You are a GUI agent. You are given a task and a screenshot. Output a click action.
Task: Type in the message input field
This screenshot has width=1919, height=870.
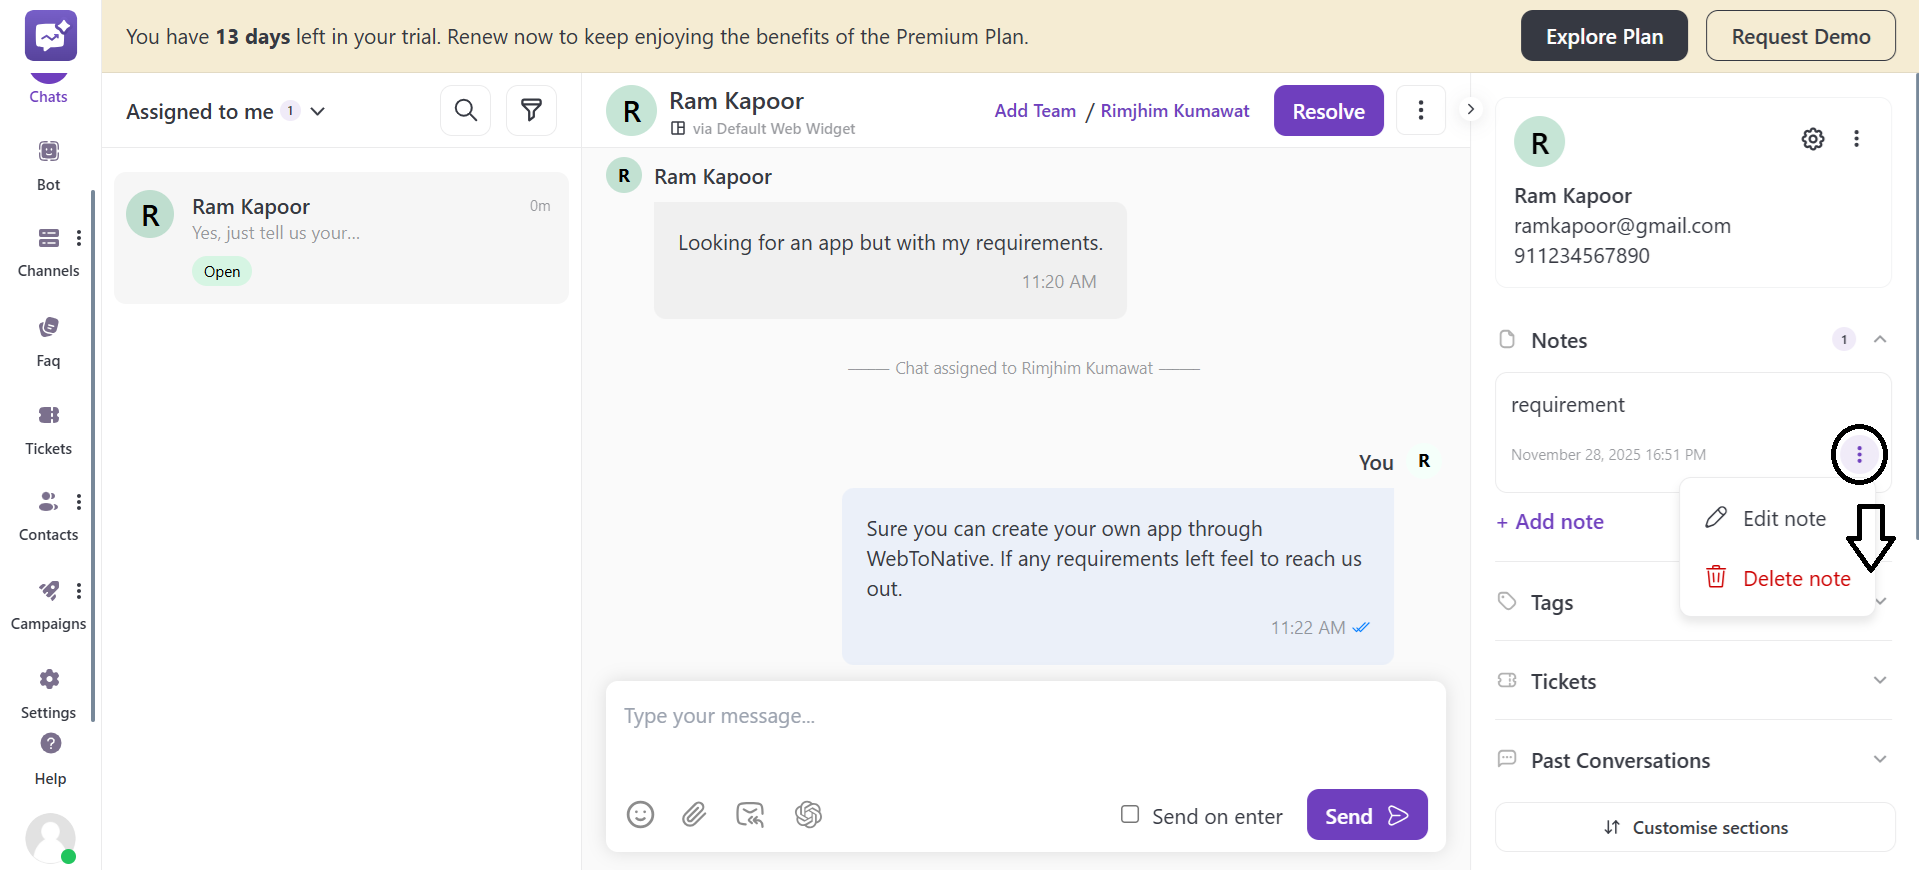1024,717
